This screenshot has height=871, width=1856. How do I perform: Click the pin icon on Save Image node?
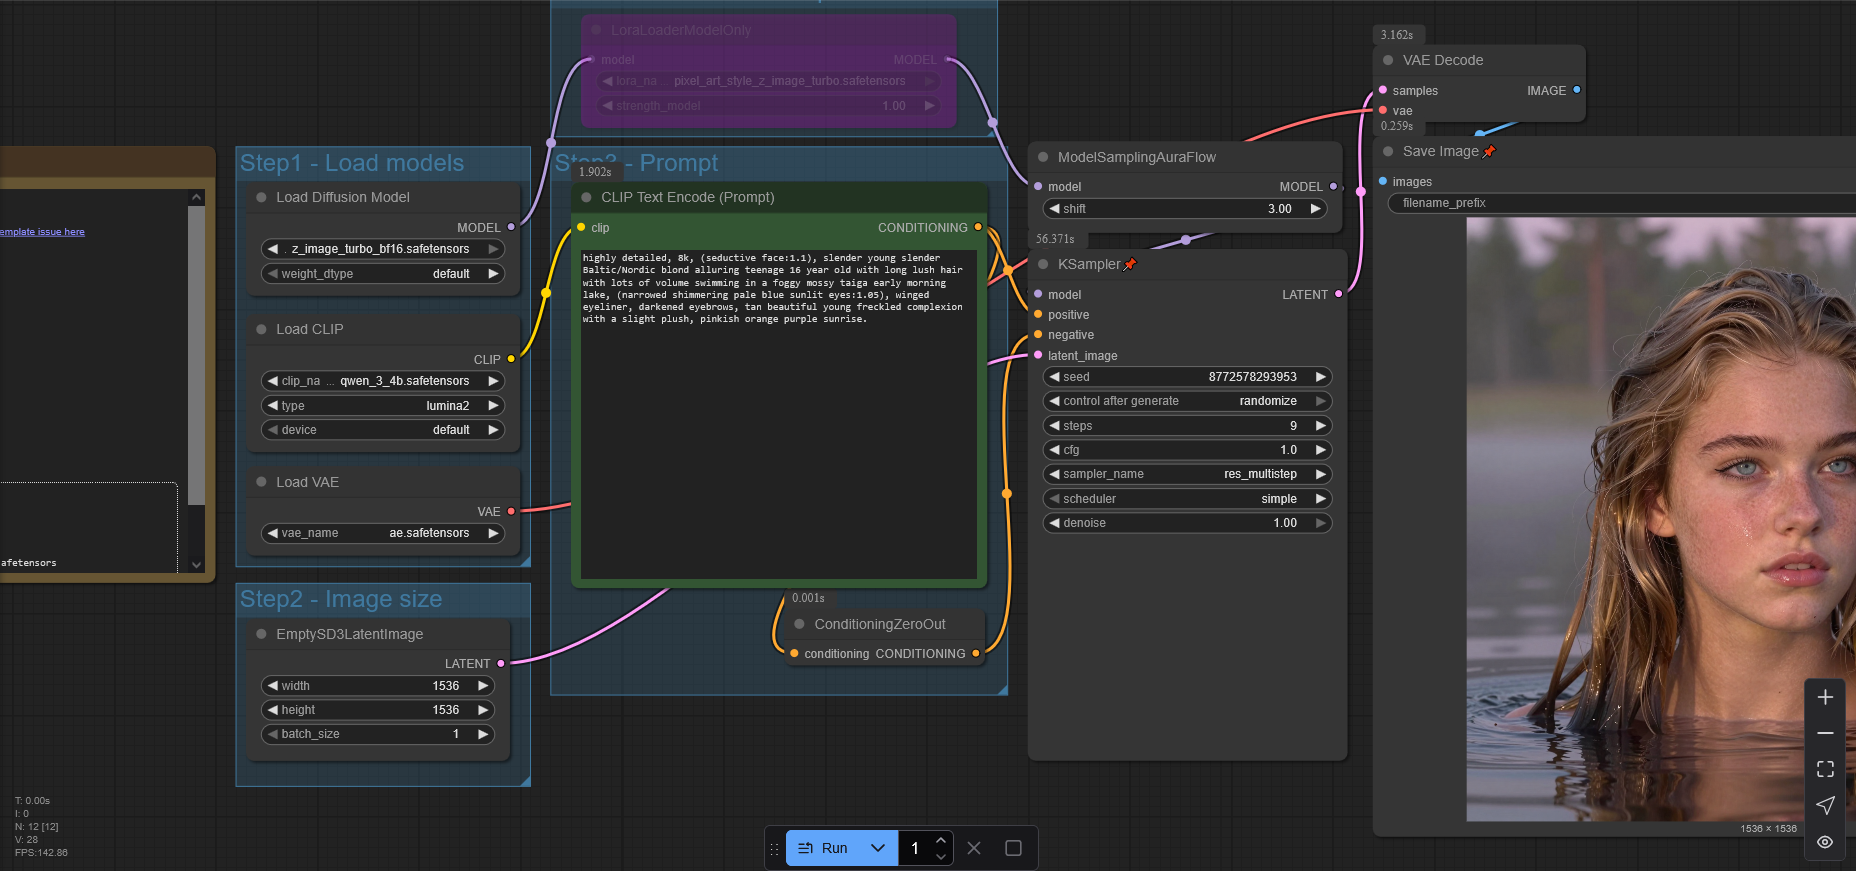[x=1489, y=151]
